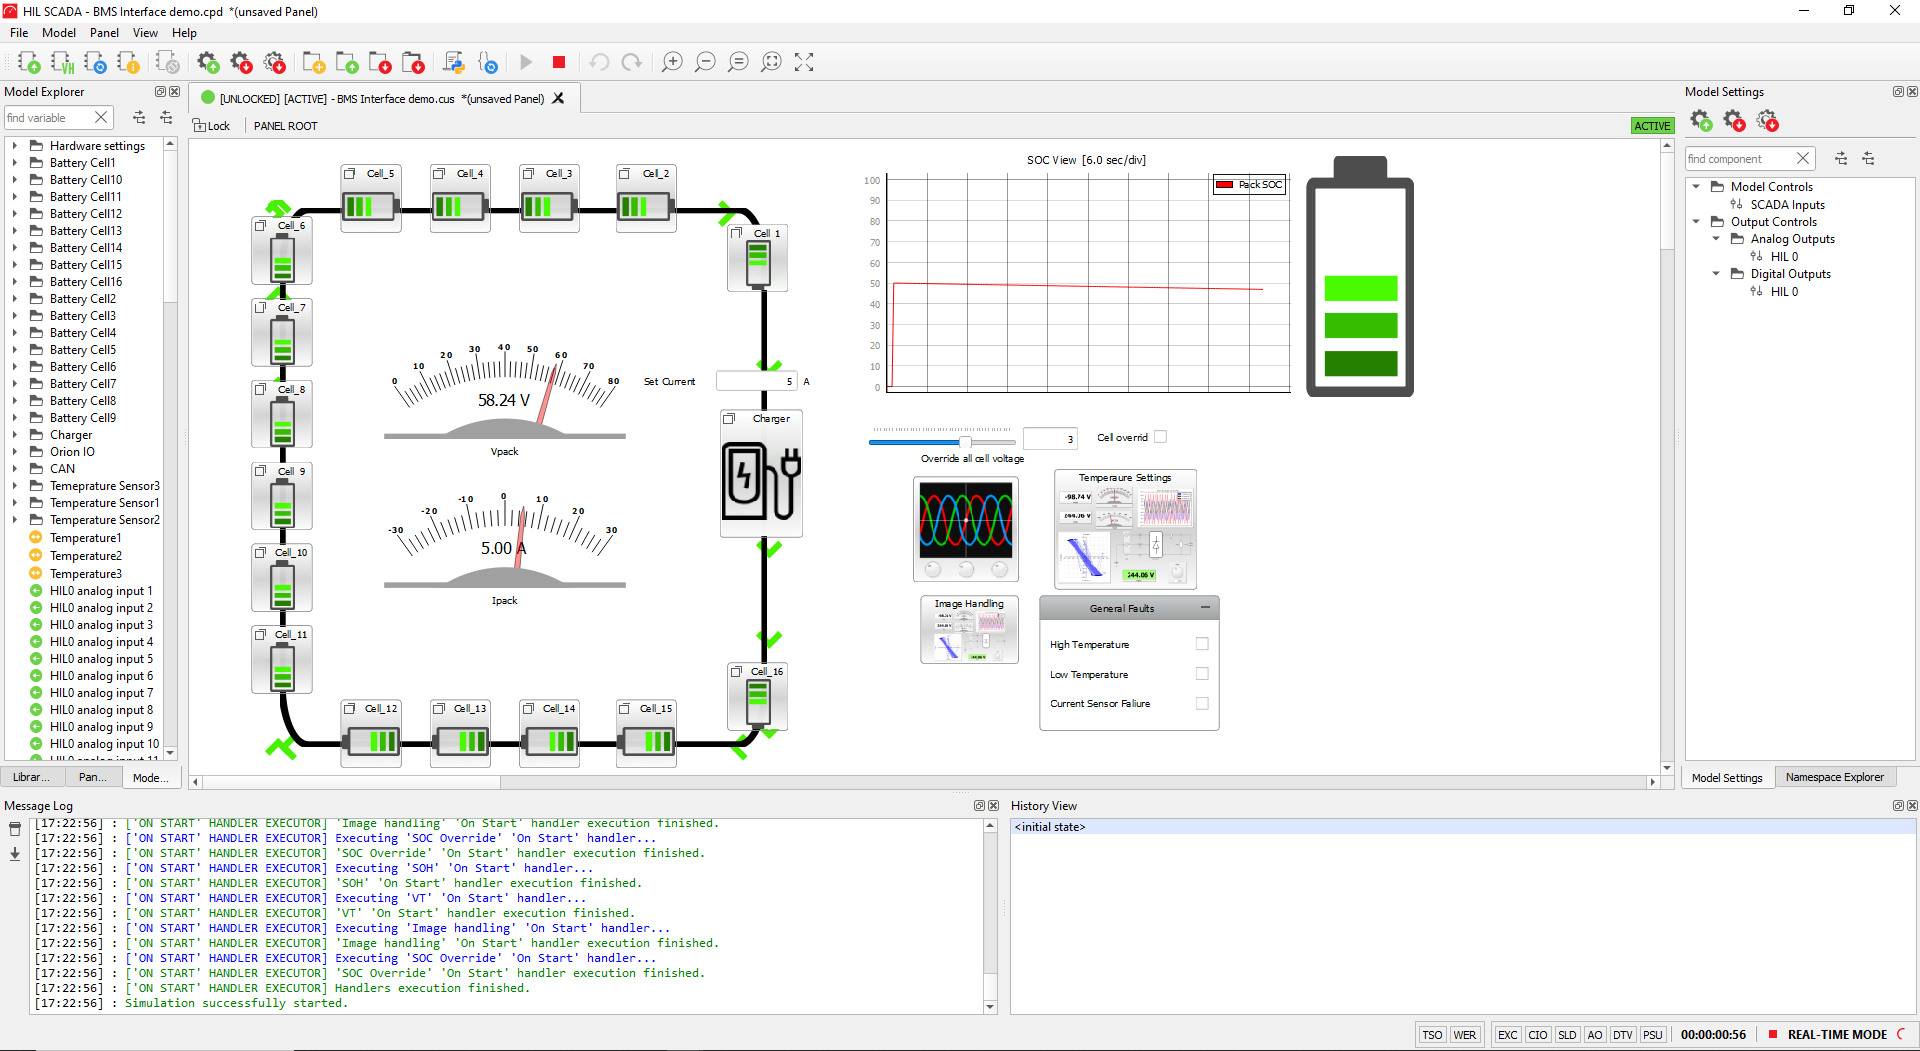Collapse the Analog Outputs tree node
The height and width of the screenshot is (1051, 1920).
click(x=1717, y=238)
